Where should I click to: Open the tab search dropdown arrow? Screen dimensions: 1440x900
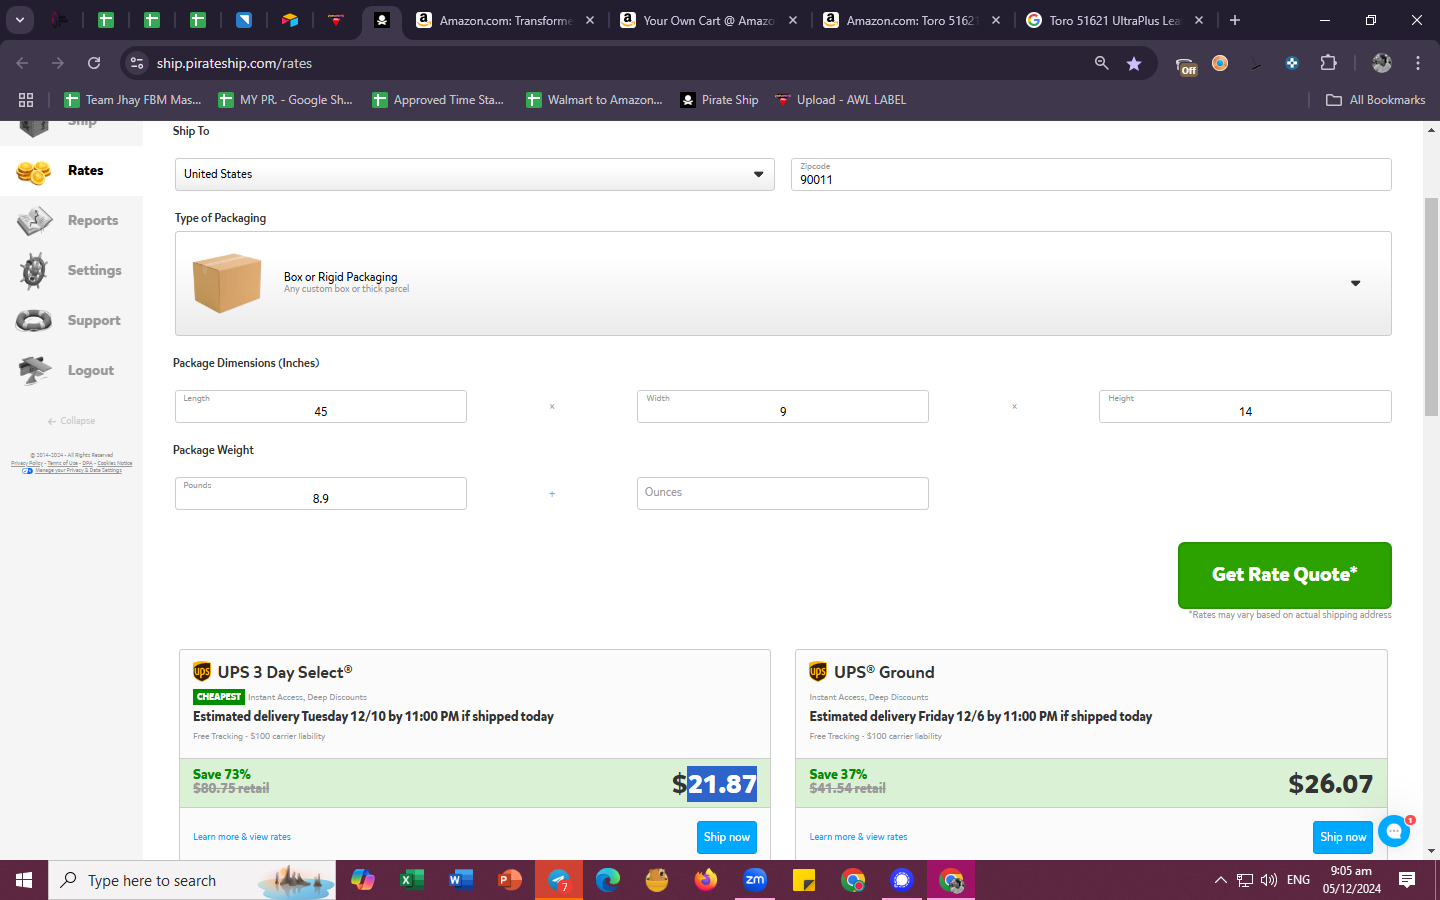pos(20,20)
